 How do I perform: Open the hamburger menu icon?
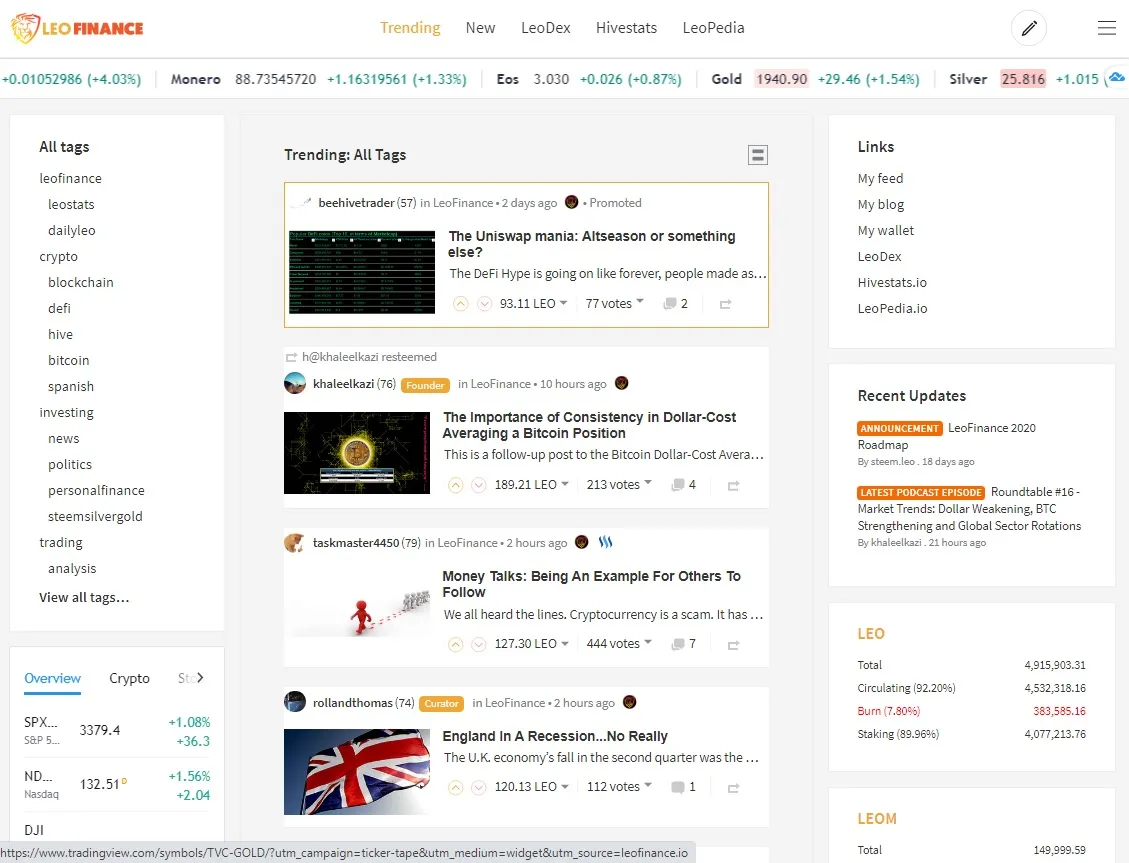1107,28
